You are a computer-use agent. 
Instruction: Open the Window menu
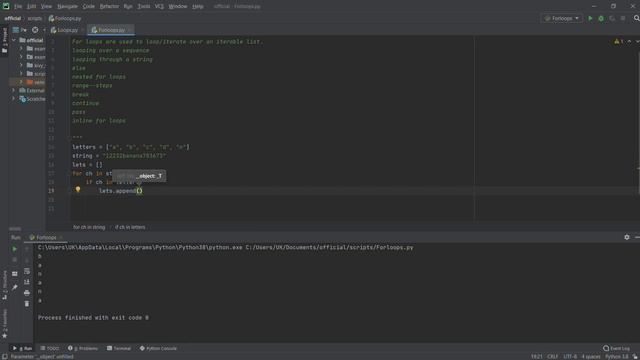(178, 7)
